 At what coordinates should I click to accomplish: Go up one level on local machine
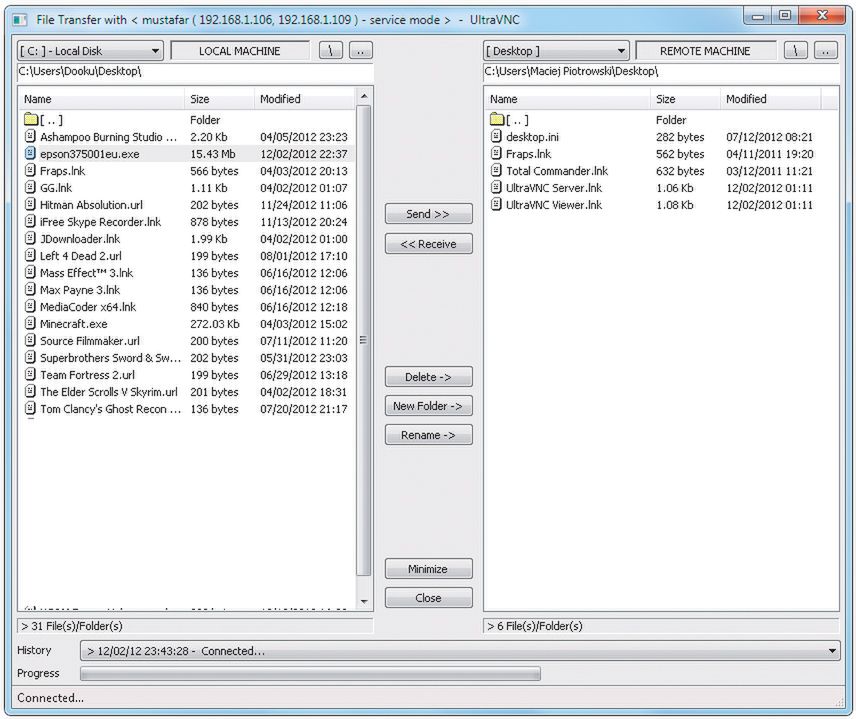360,51
